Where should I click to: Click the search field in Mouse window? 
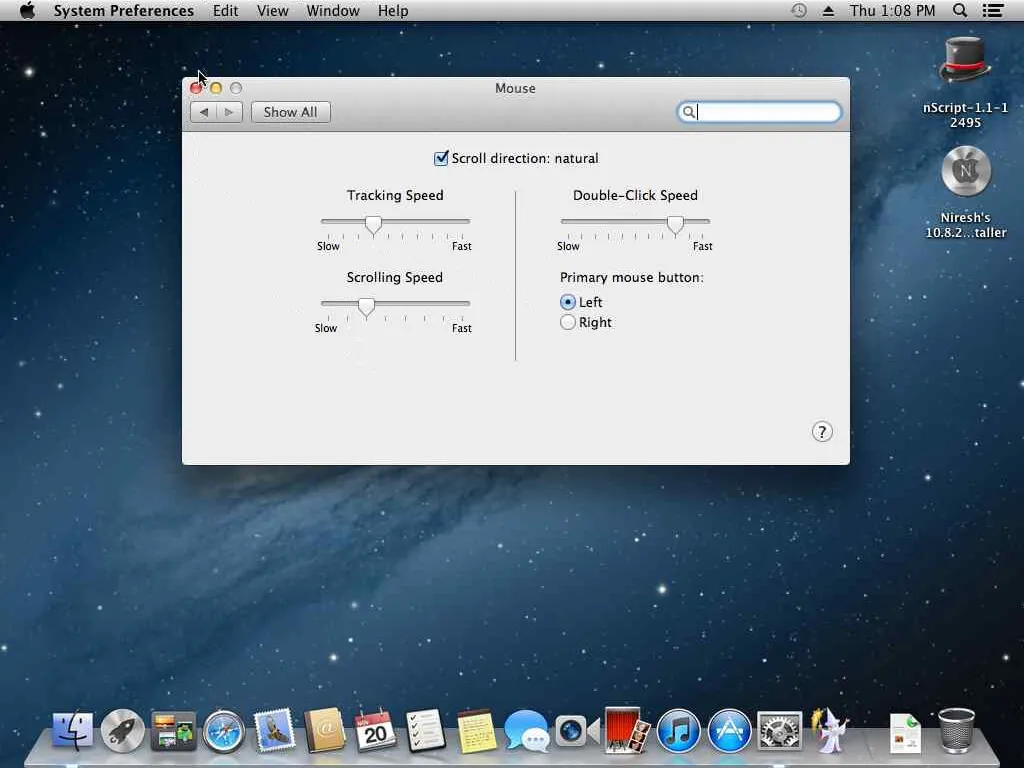pyautogui.click(x=759, y=112)
